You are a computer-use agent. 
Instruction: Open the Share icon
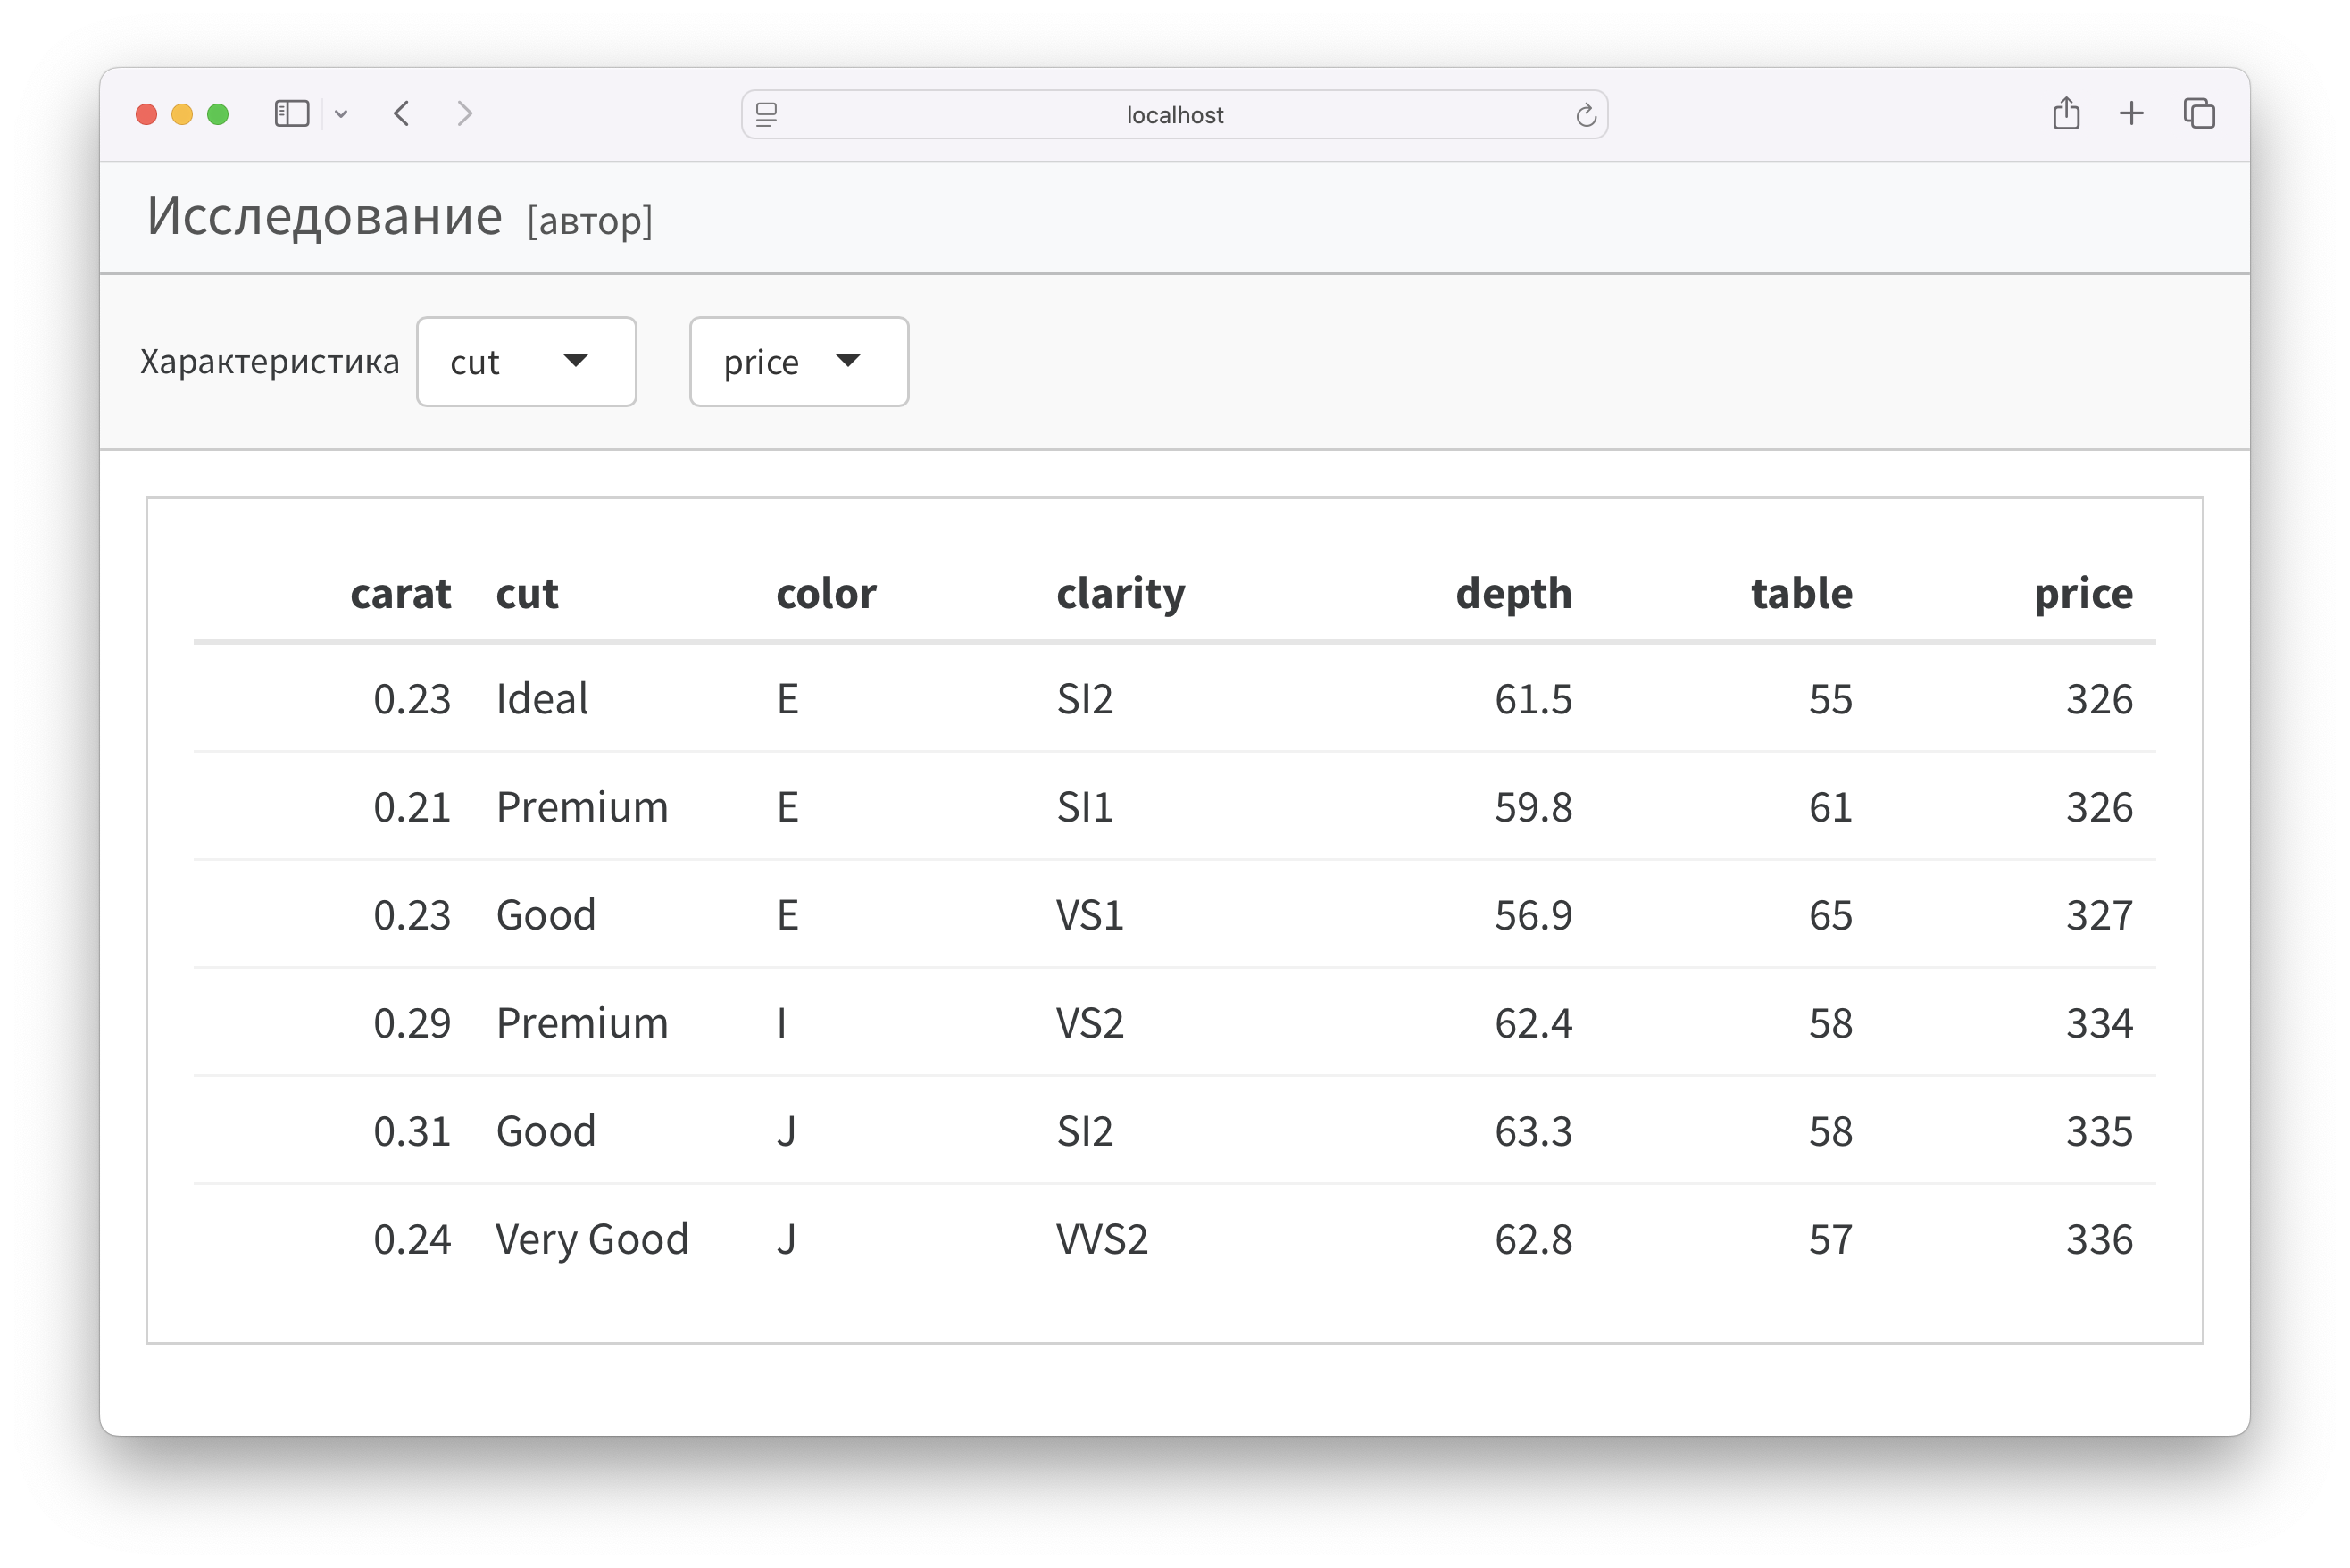coord(2066,113)
